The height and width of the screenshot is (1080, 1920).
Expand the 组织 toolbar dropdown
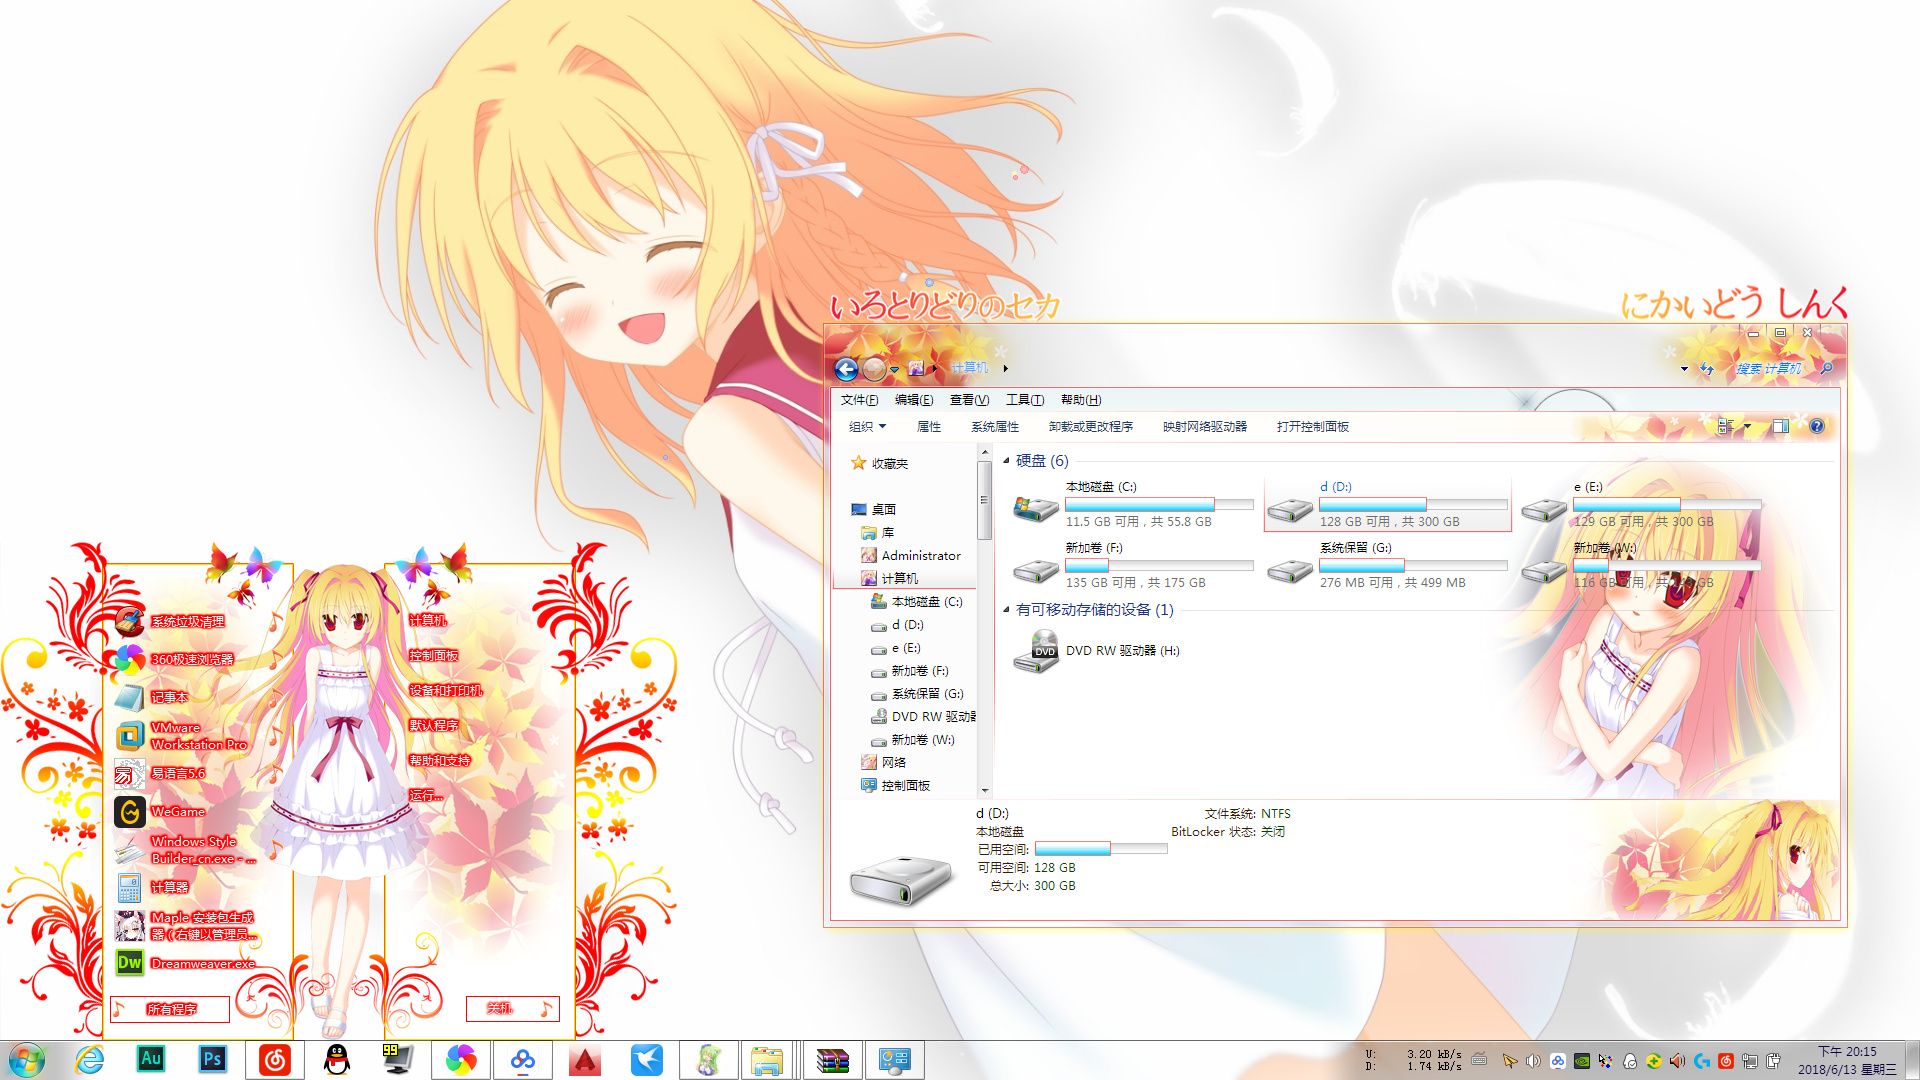click(x=867, y=427)
